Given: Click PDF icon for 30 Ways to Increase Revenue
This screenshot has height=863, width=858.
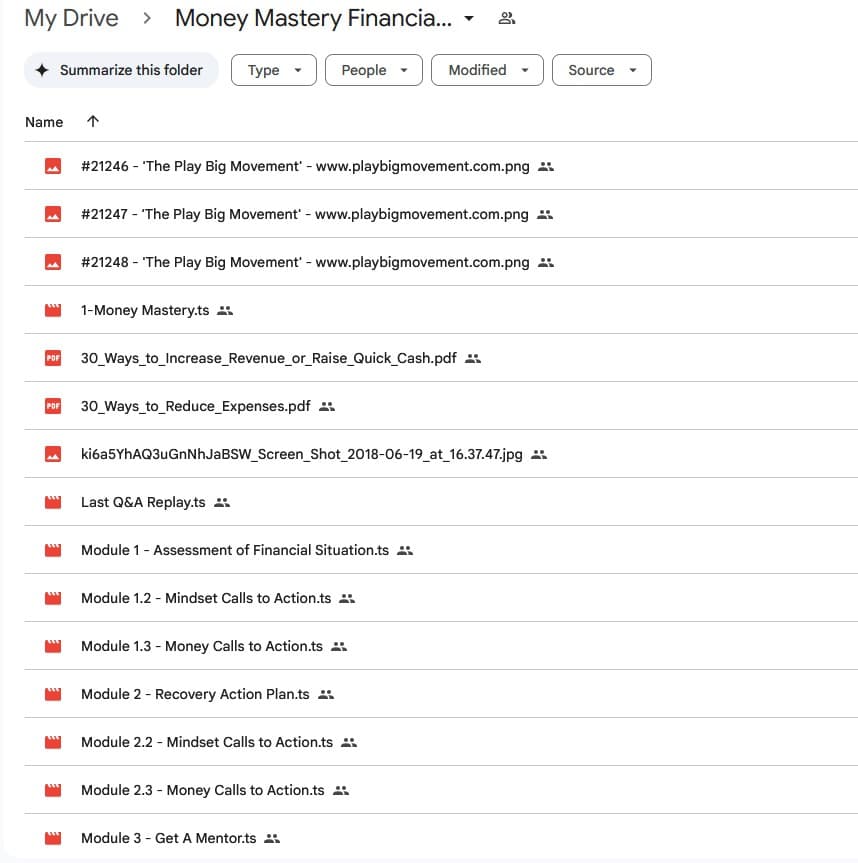Looking at the screenshot, I should [53, 358].
